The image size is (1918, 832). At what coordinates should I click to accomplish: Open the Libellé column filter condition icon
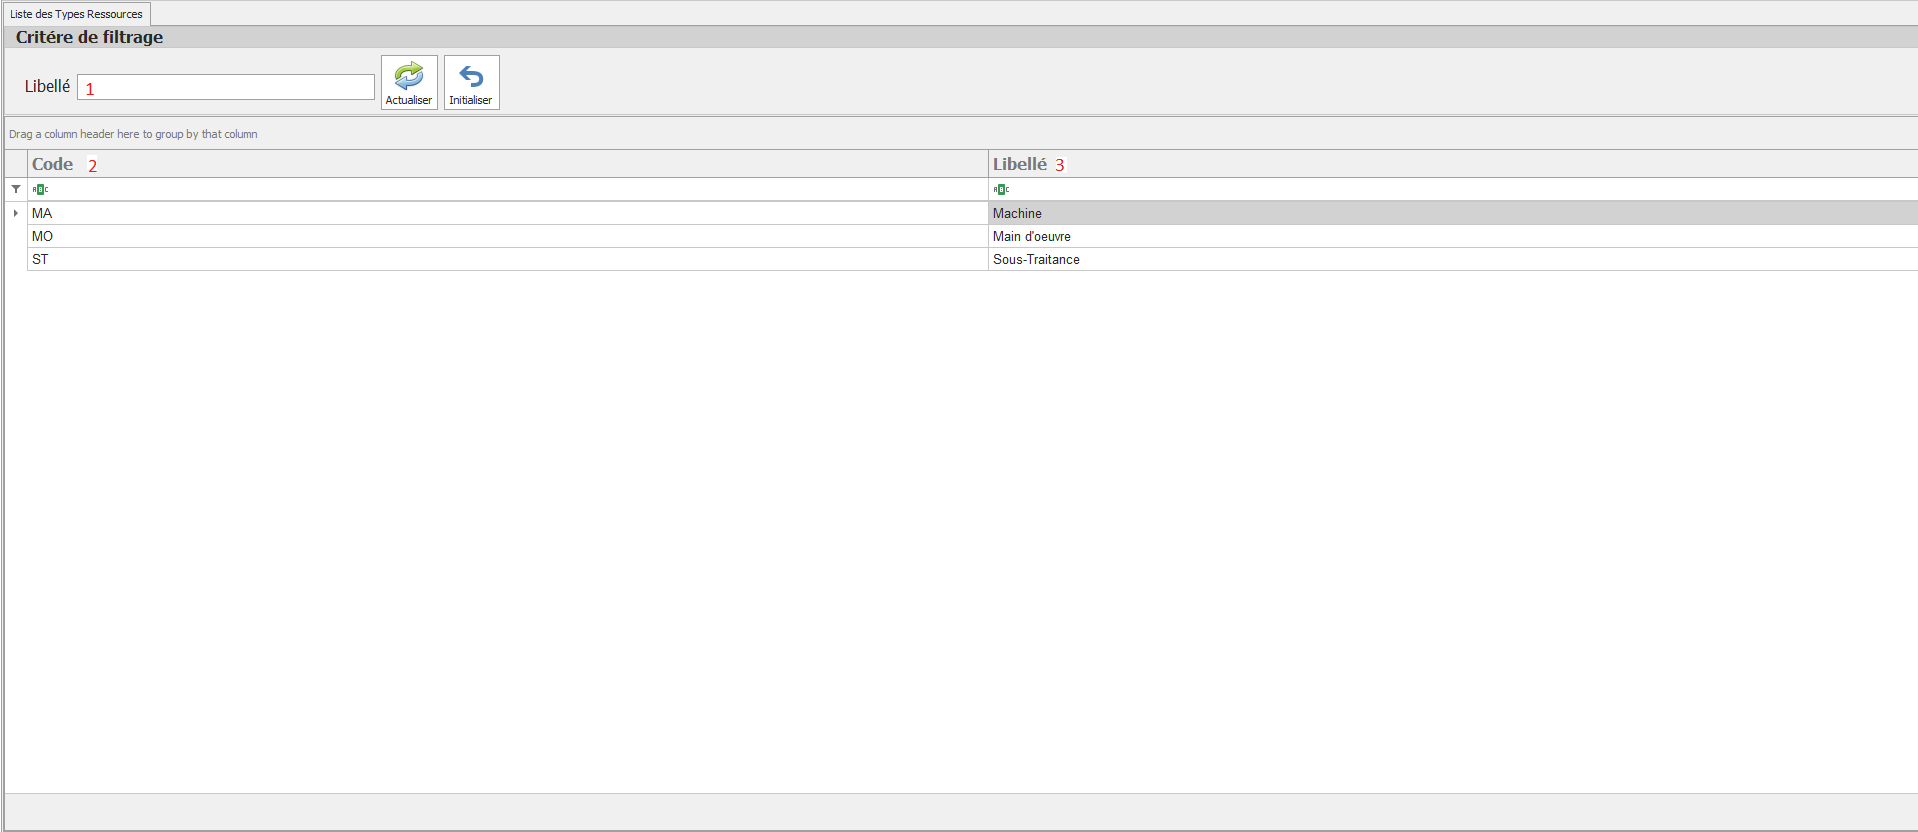point(1001,189)
